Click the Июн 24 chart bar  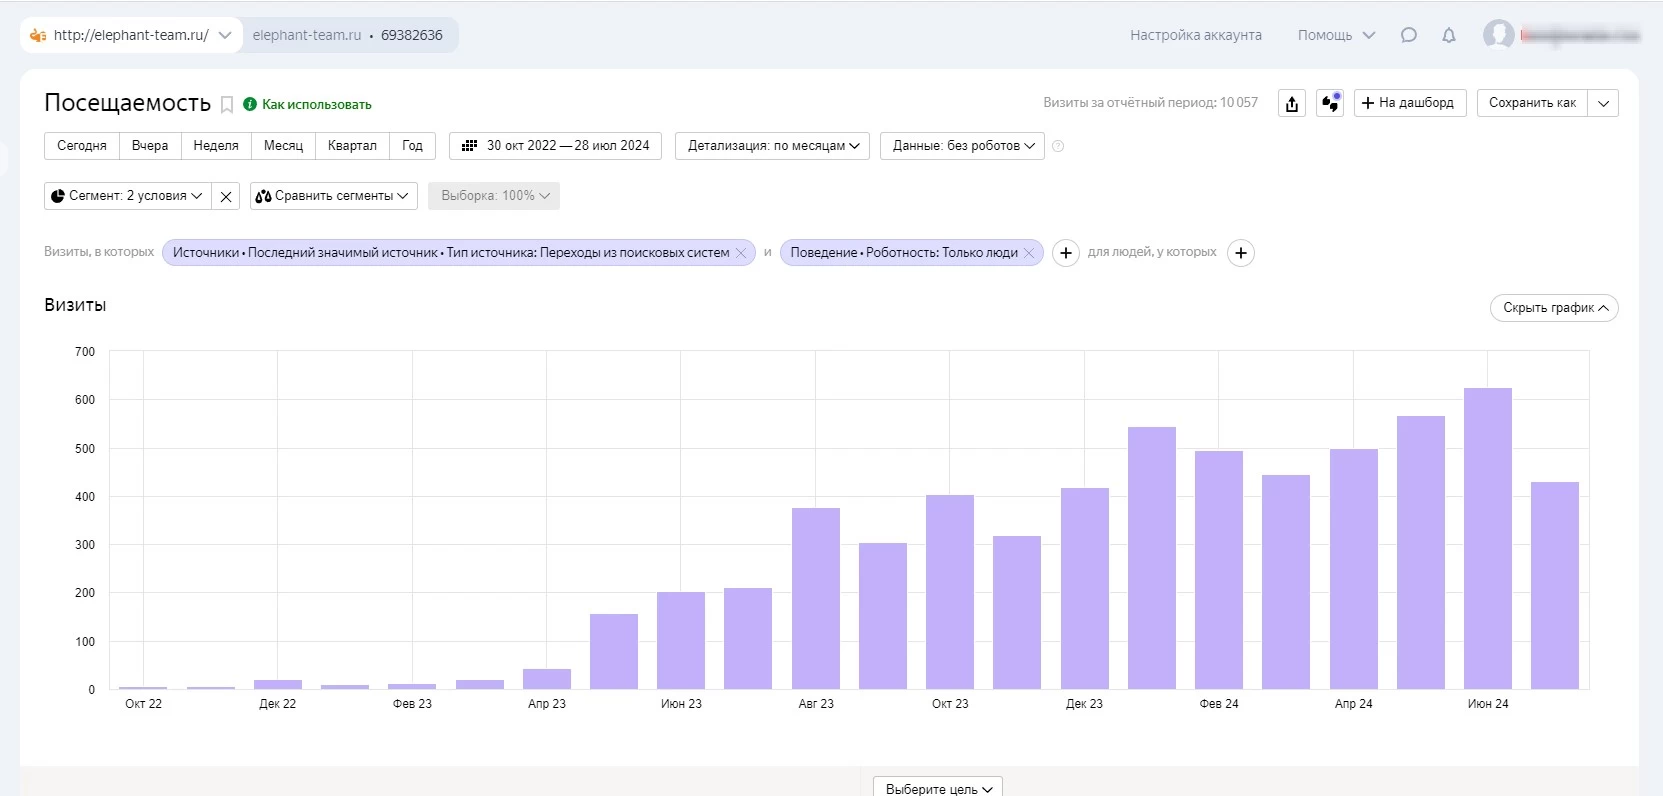coord(1487,538)
